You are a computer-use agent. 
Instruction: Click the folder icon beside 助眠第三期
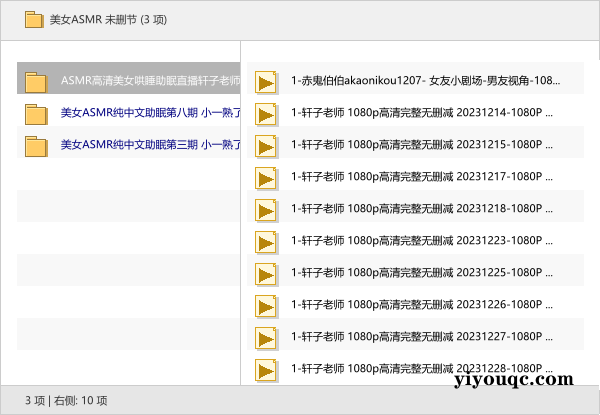37,146
